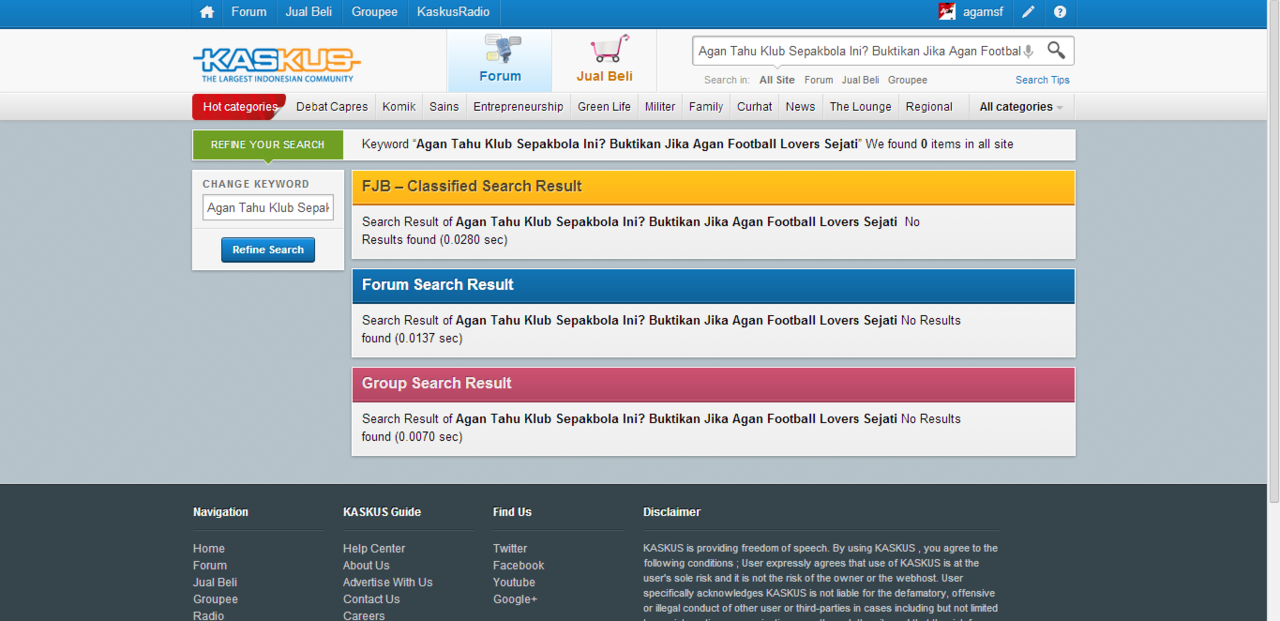1280x621 pixels.
Task: Open Twitter link under Find Us
Action: [x=510, y=549]
